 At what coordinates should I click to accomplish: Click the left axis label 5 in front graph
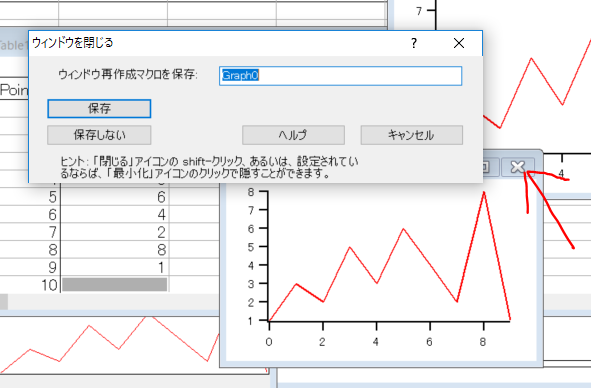click(x=251, y=247)
